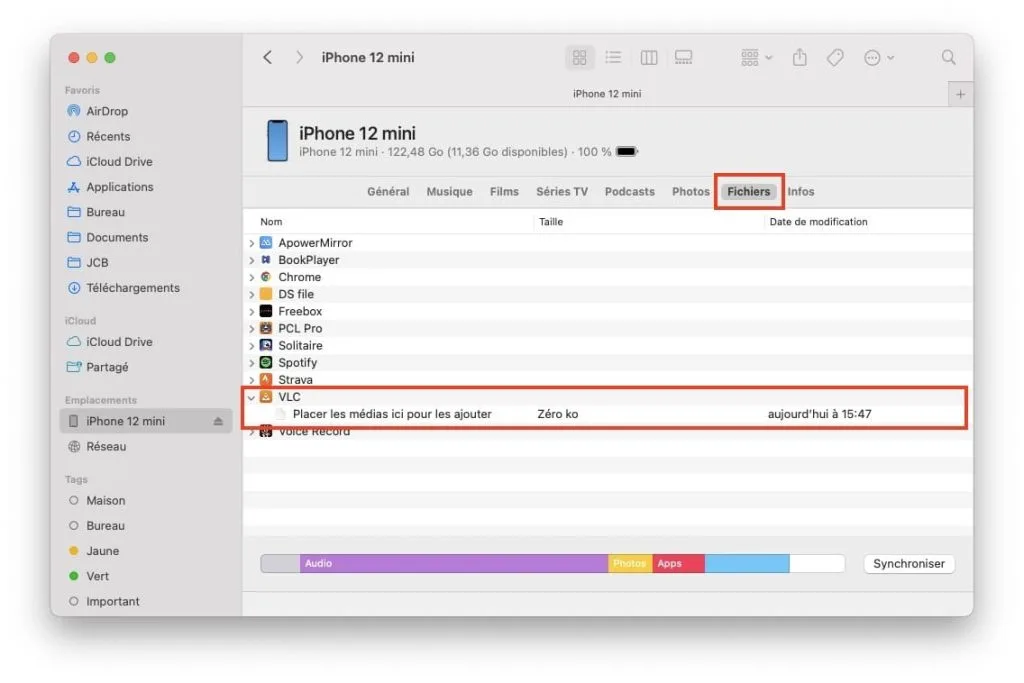Add a new tab with plus button

[960, 94]
